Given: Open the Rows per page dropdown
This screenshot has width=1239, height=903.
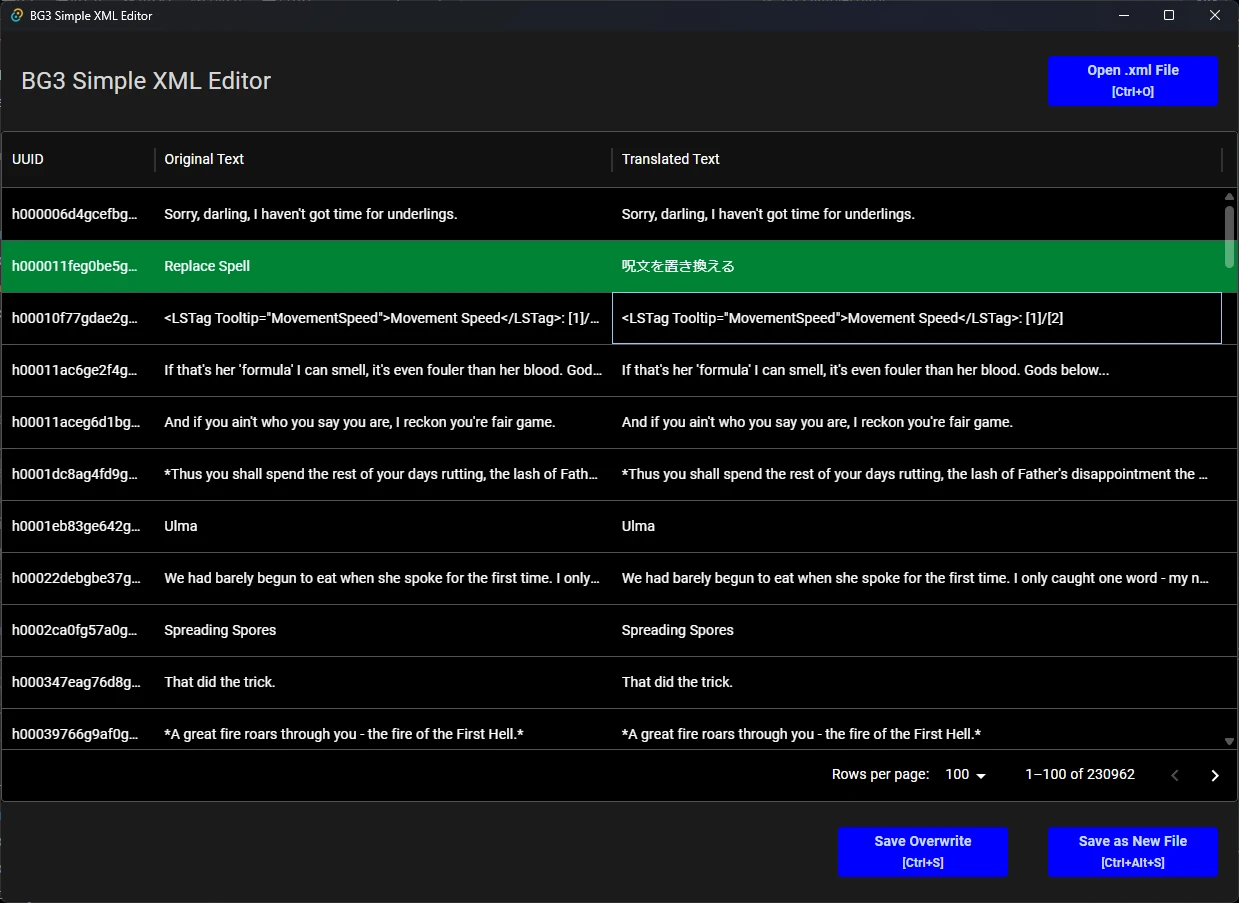Looking at the screenshot, I should (x=965, y=775).
